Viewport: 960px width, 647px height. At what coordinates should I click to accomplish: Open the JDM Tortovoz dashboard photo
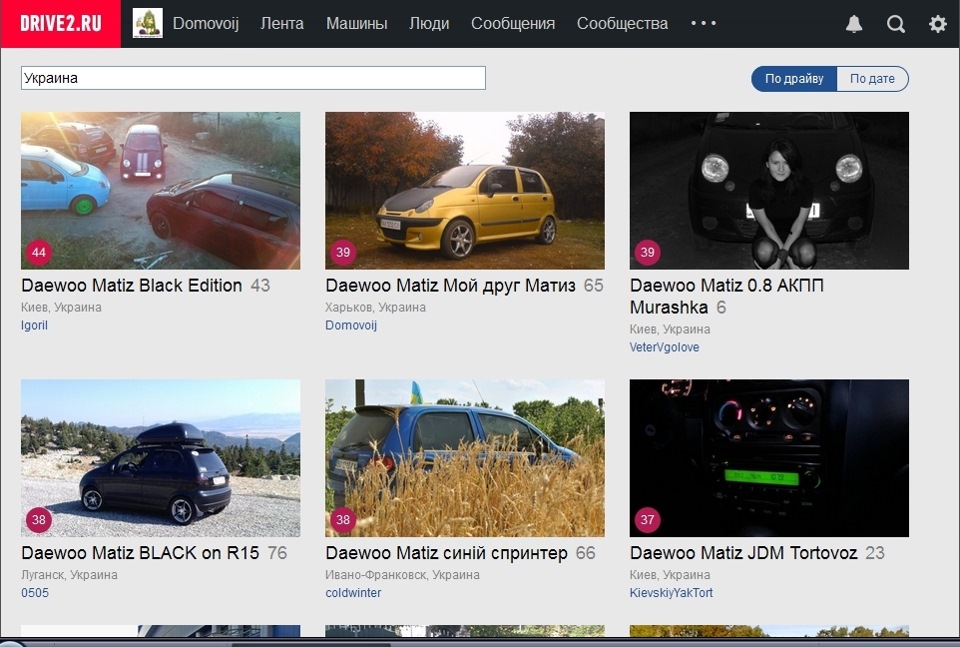point(769,458)
